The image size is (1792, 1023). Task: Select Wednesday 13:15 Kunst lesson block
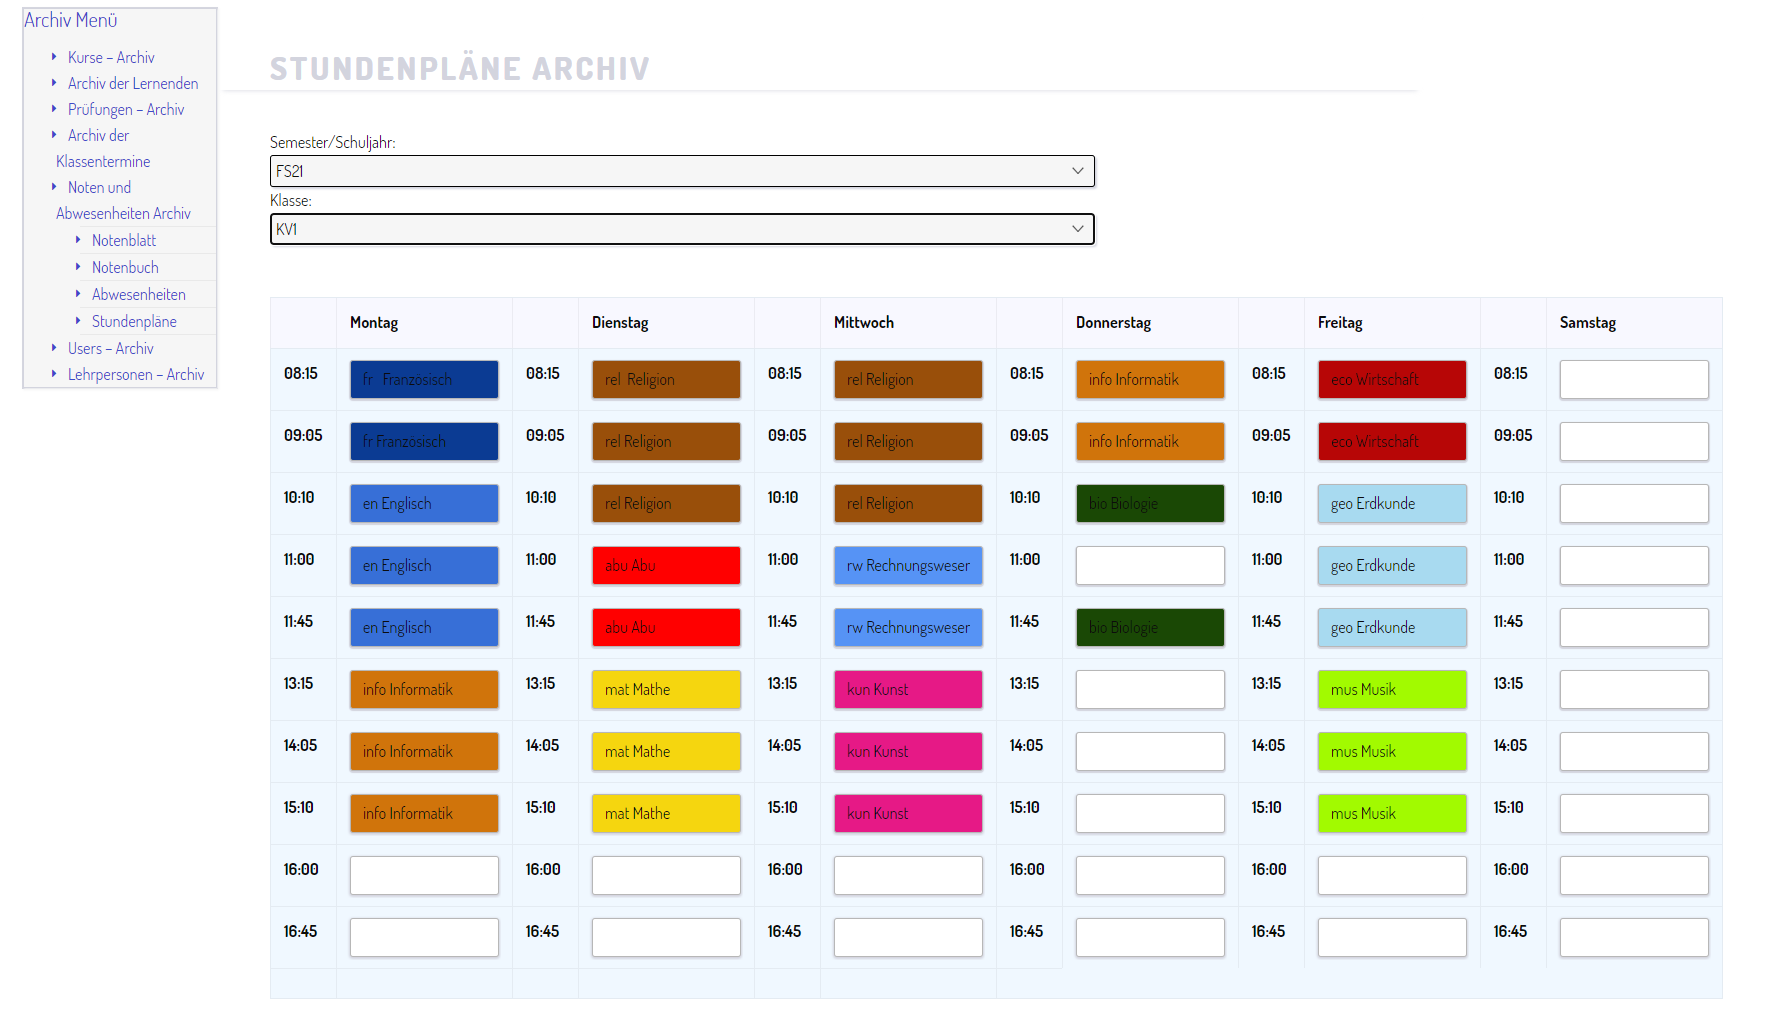coord(908,690)
